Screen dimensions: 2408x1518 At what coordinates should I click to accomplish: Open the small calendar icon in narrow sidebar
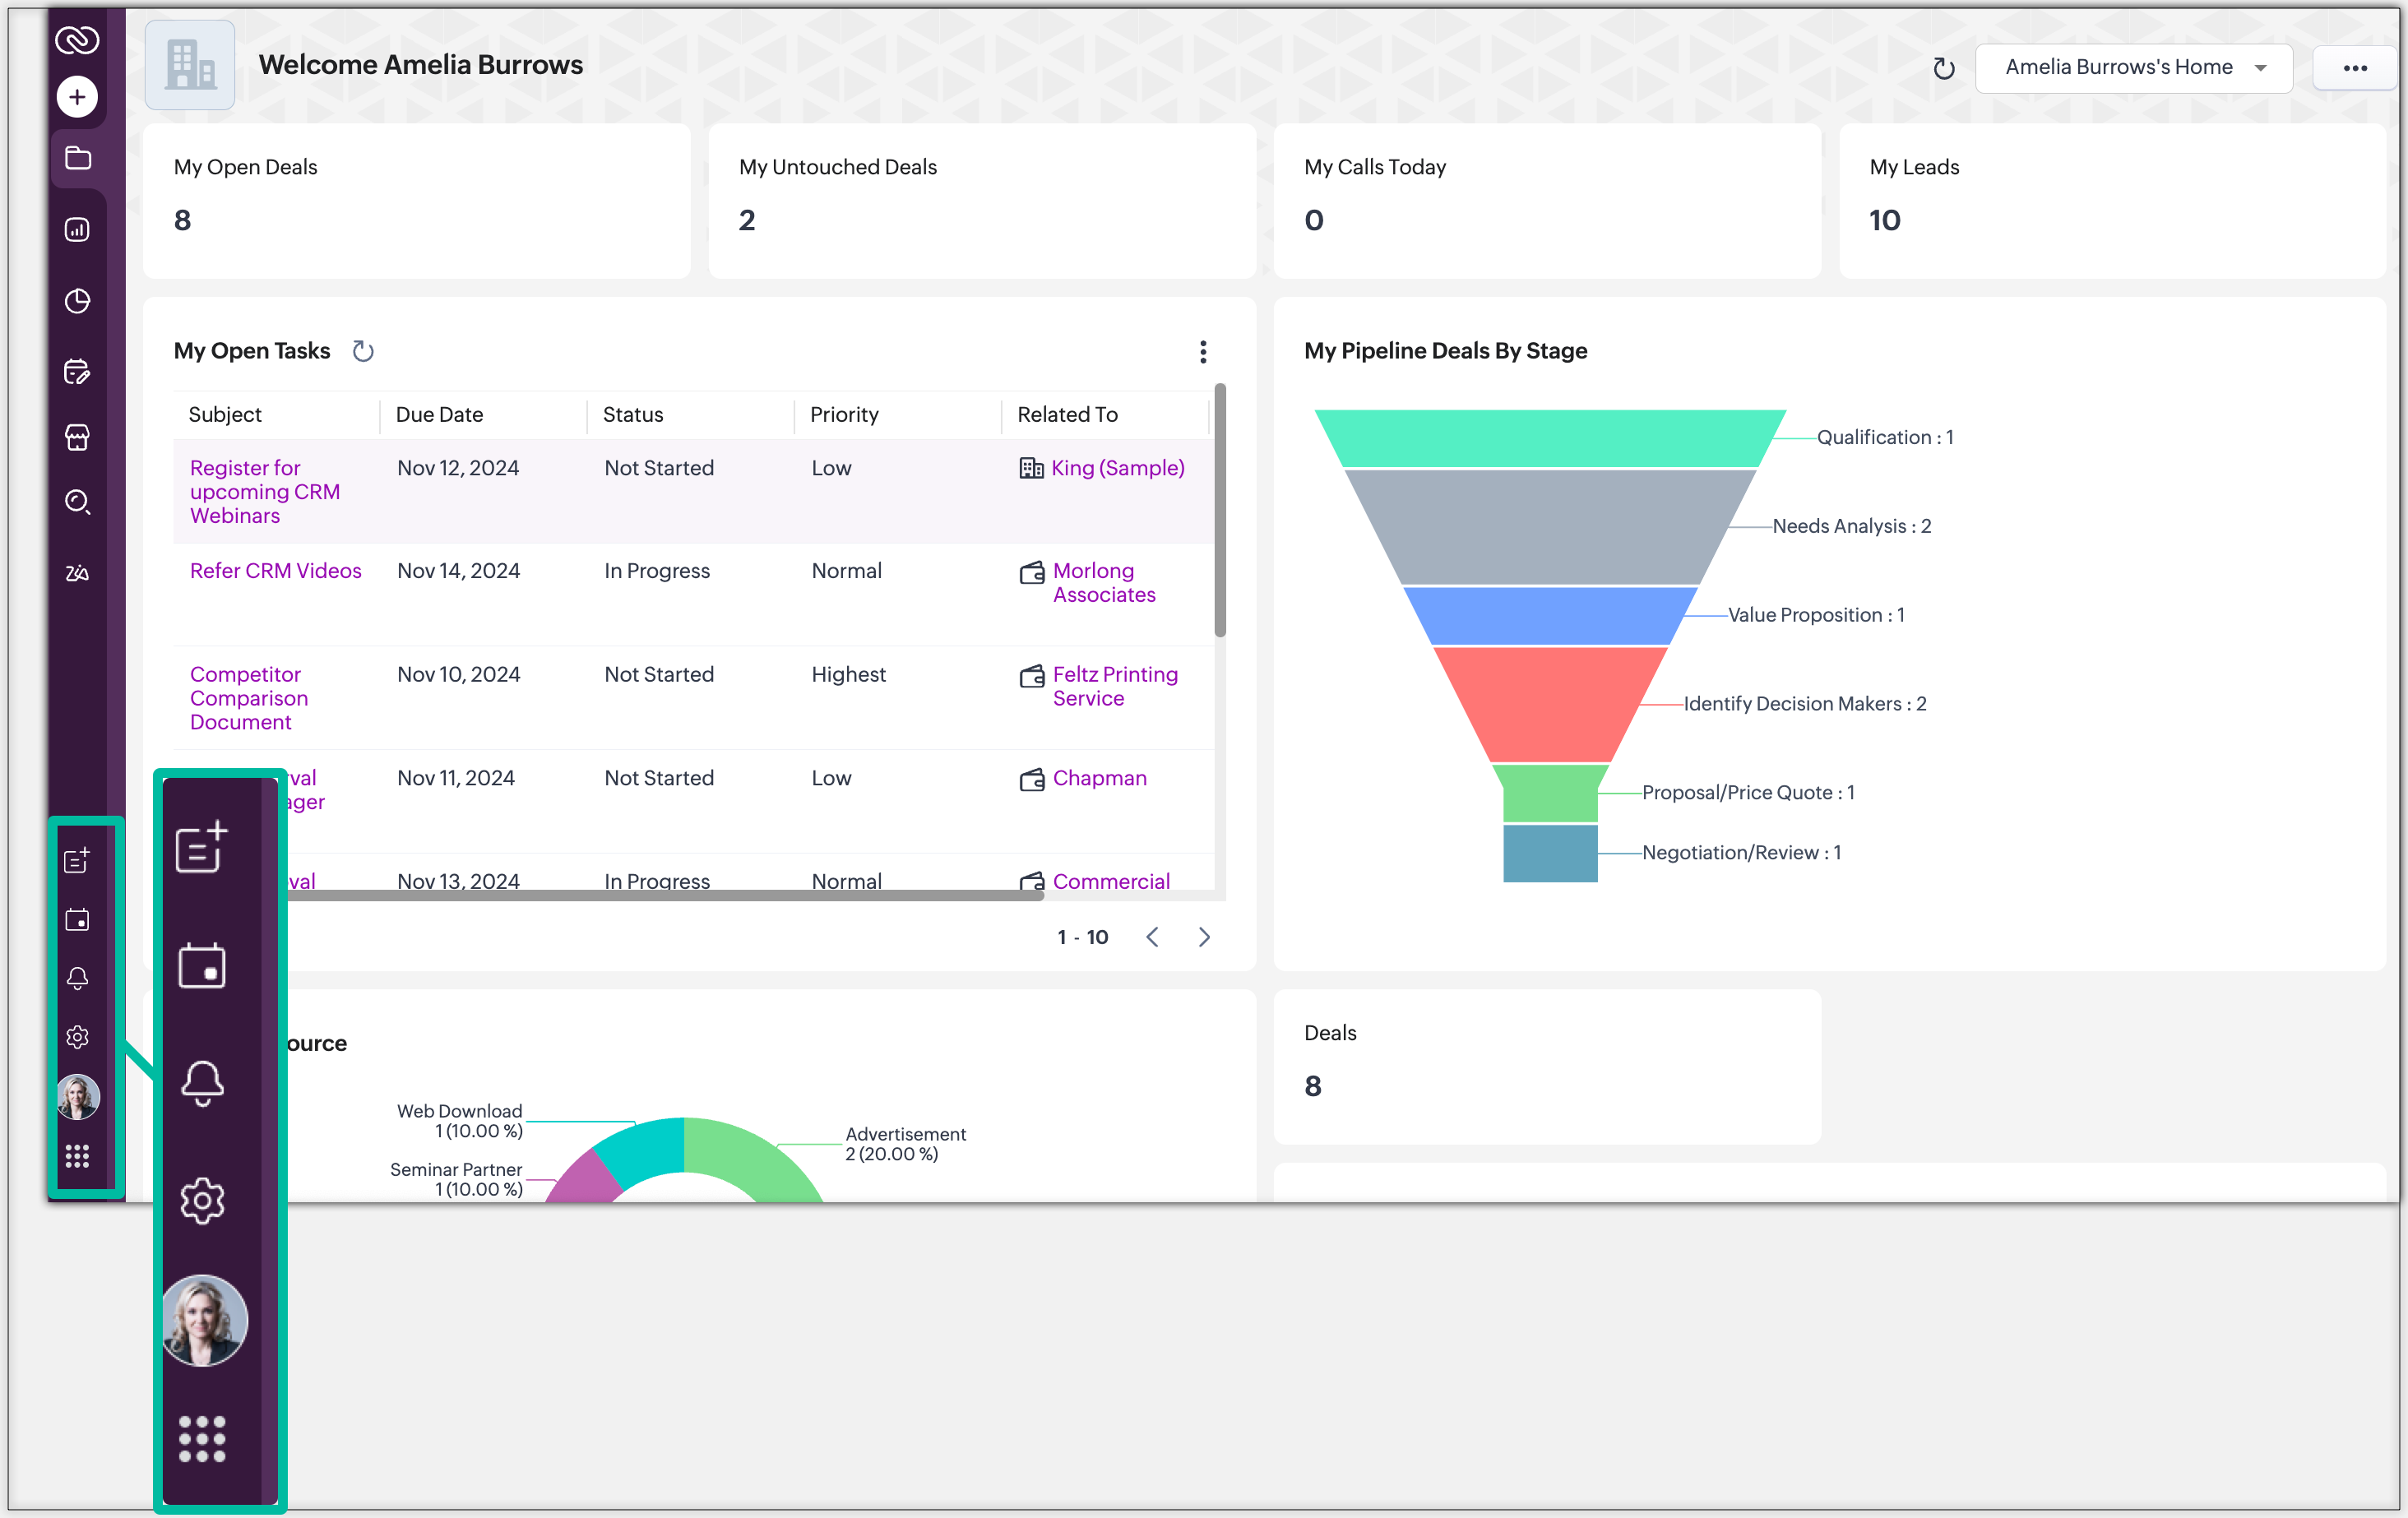[78, 919]
